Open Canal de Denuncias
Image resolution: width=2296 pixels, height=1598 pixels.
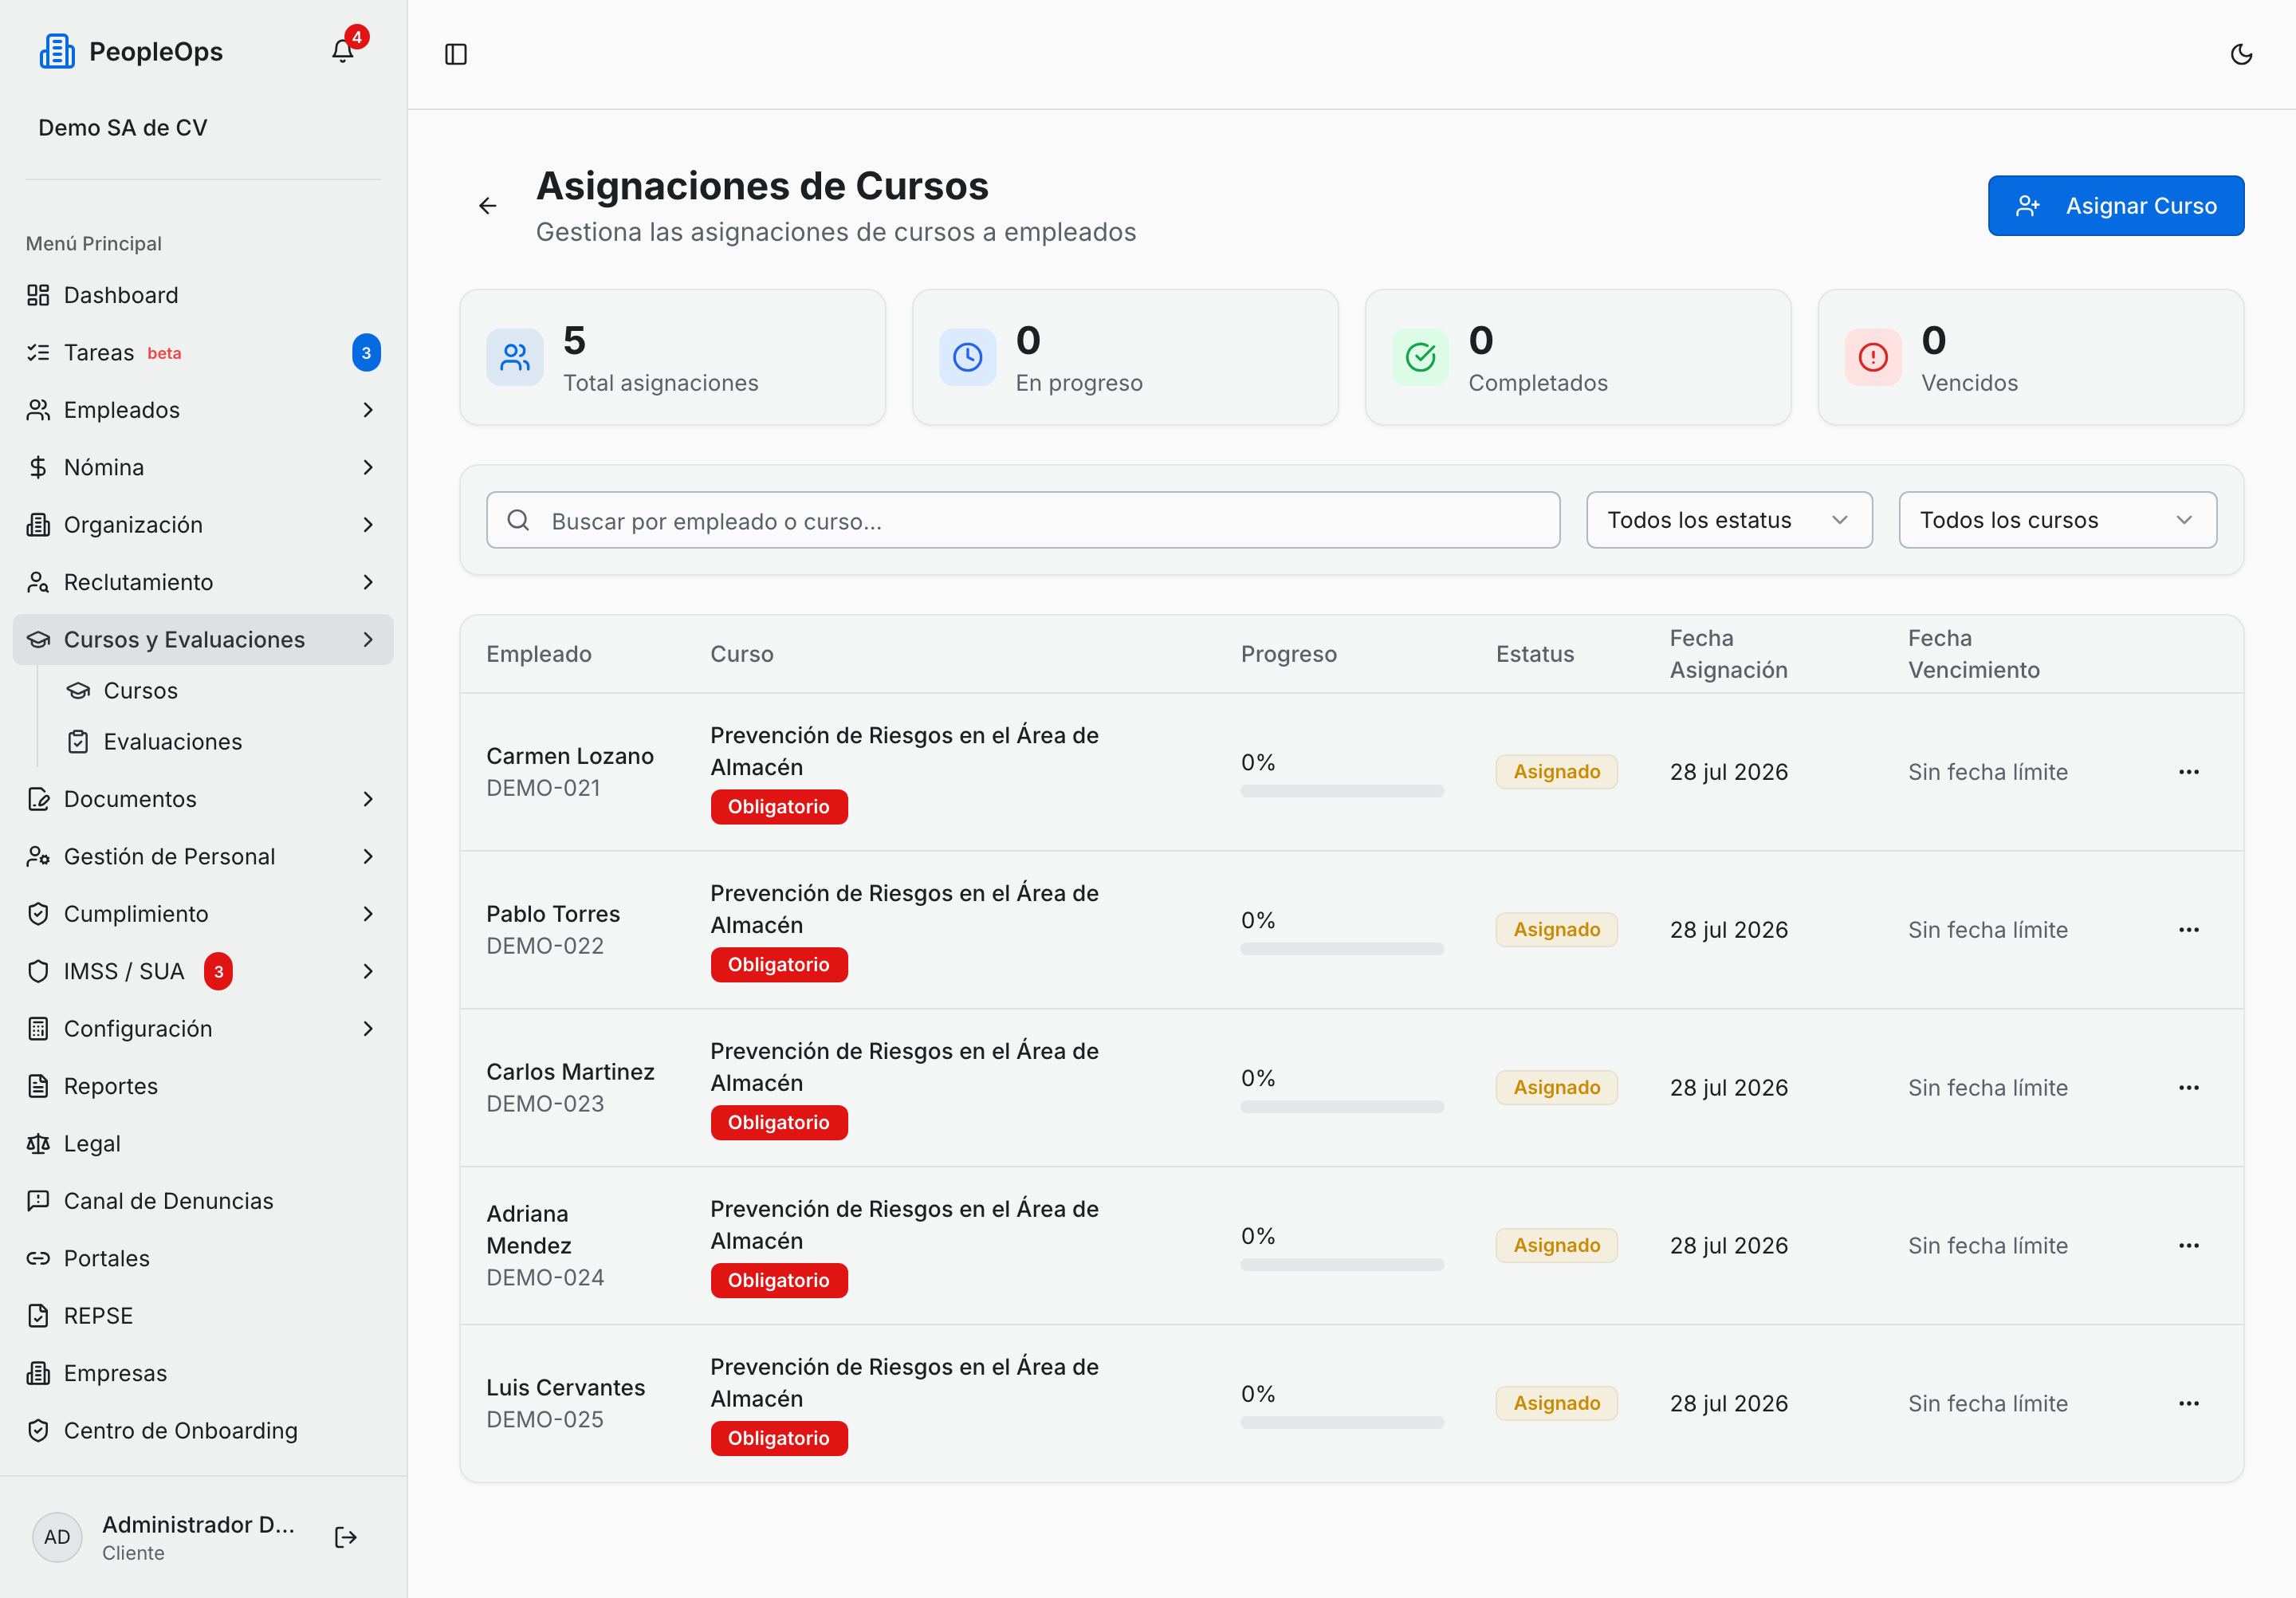click(203, 1201)
